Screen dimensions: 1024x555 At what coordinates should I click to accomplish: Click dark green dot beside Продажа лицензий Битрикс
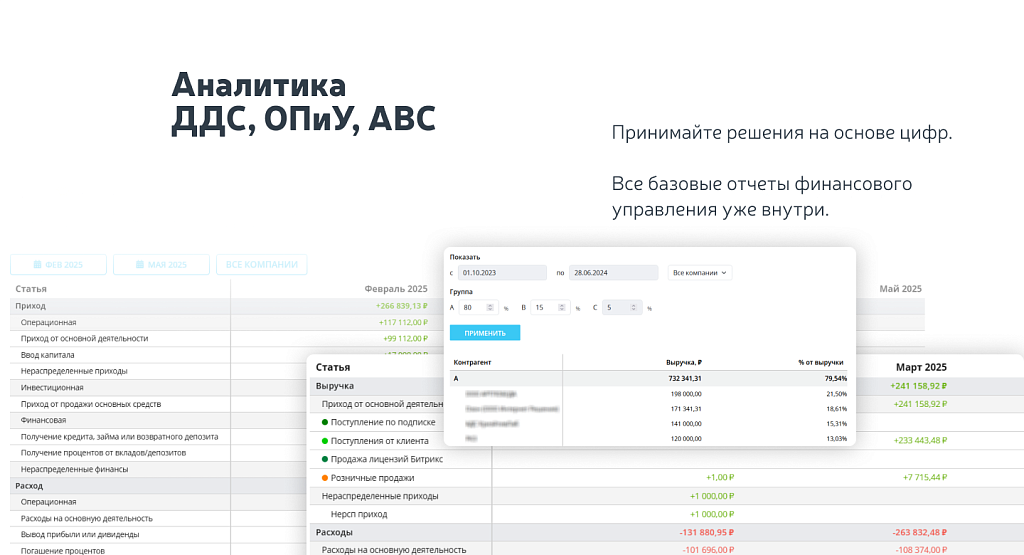point(325,459)
